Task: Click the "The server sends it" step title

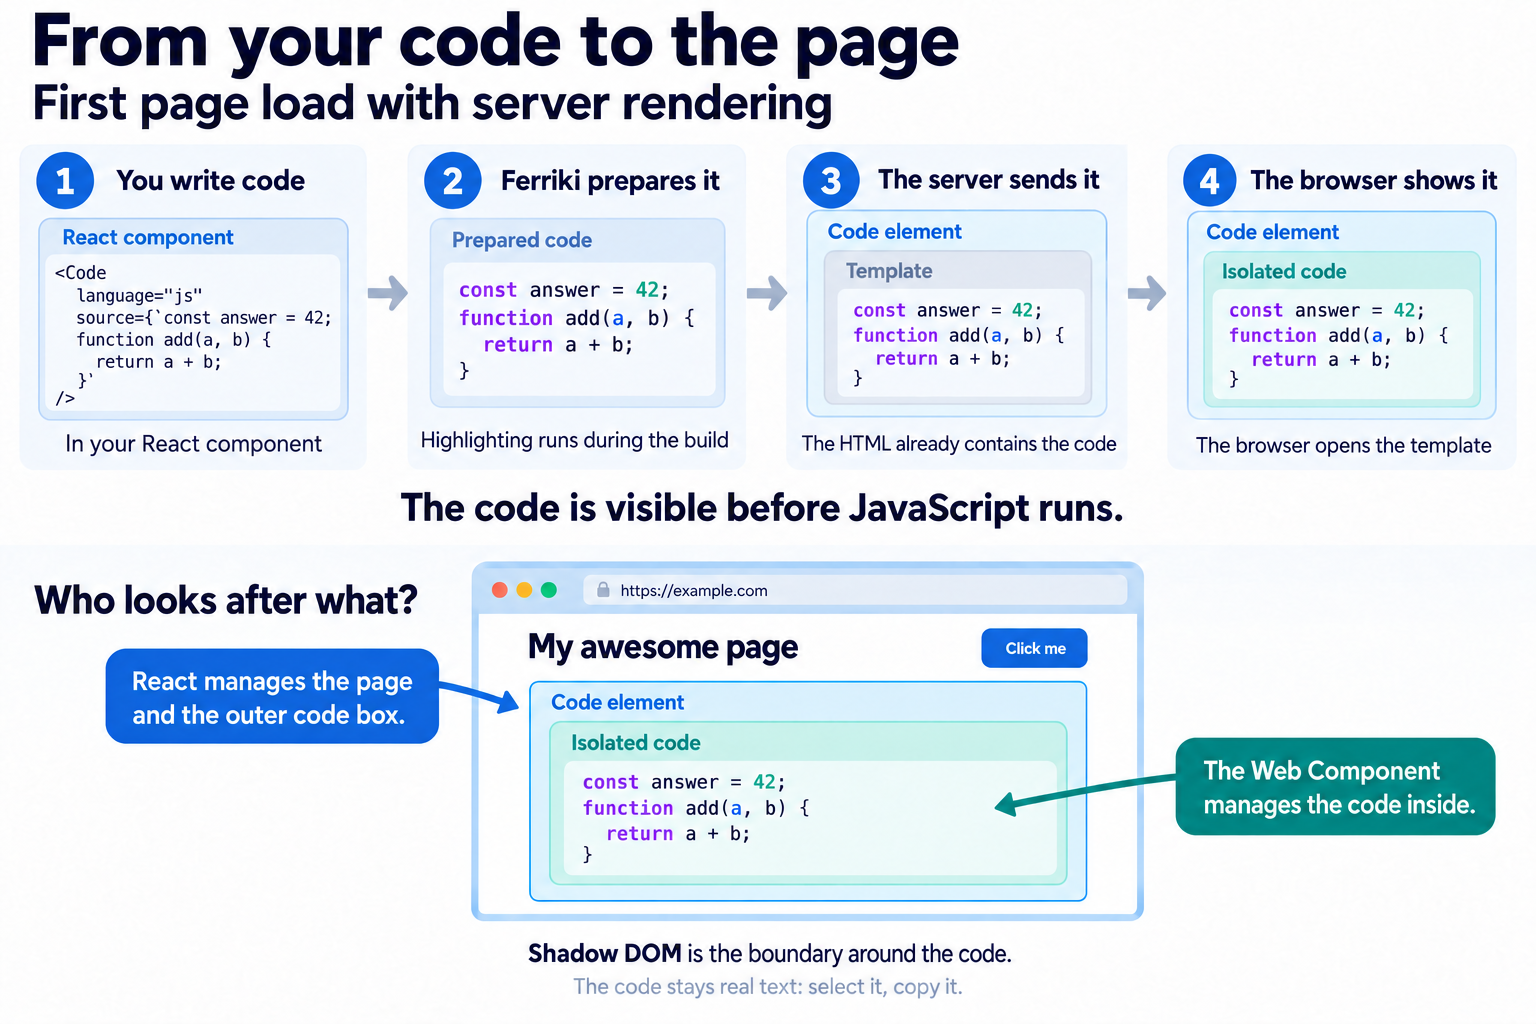Action: tap(988, 180)
